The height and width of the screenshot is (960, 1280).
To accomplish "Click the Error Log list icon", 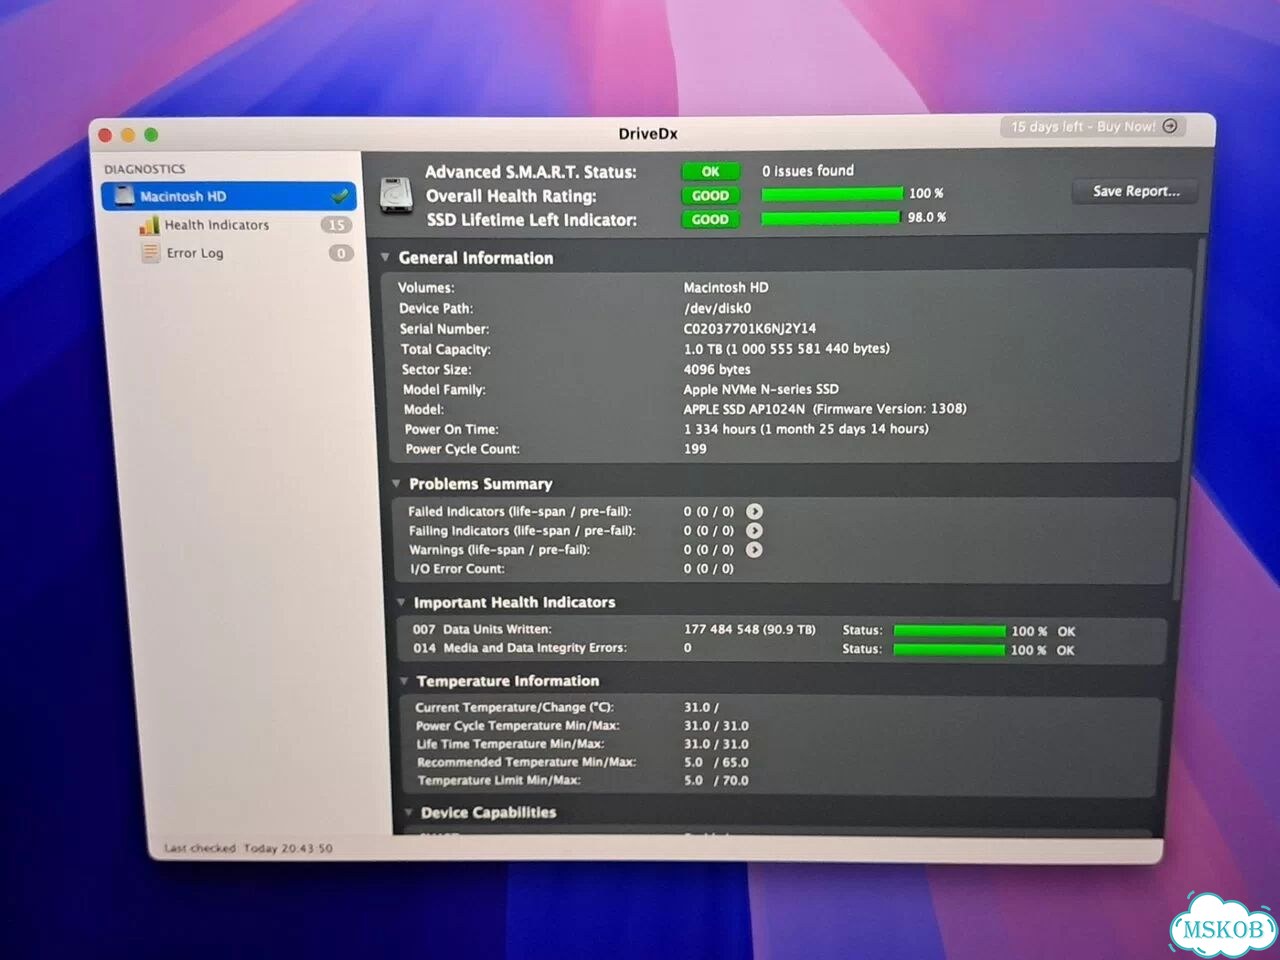I will [x=151, y=253].
